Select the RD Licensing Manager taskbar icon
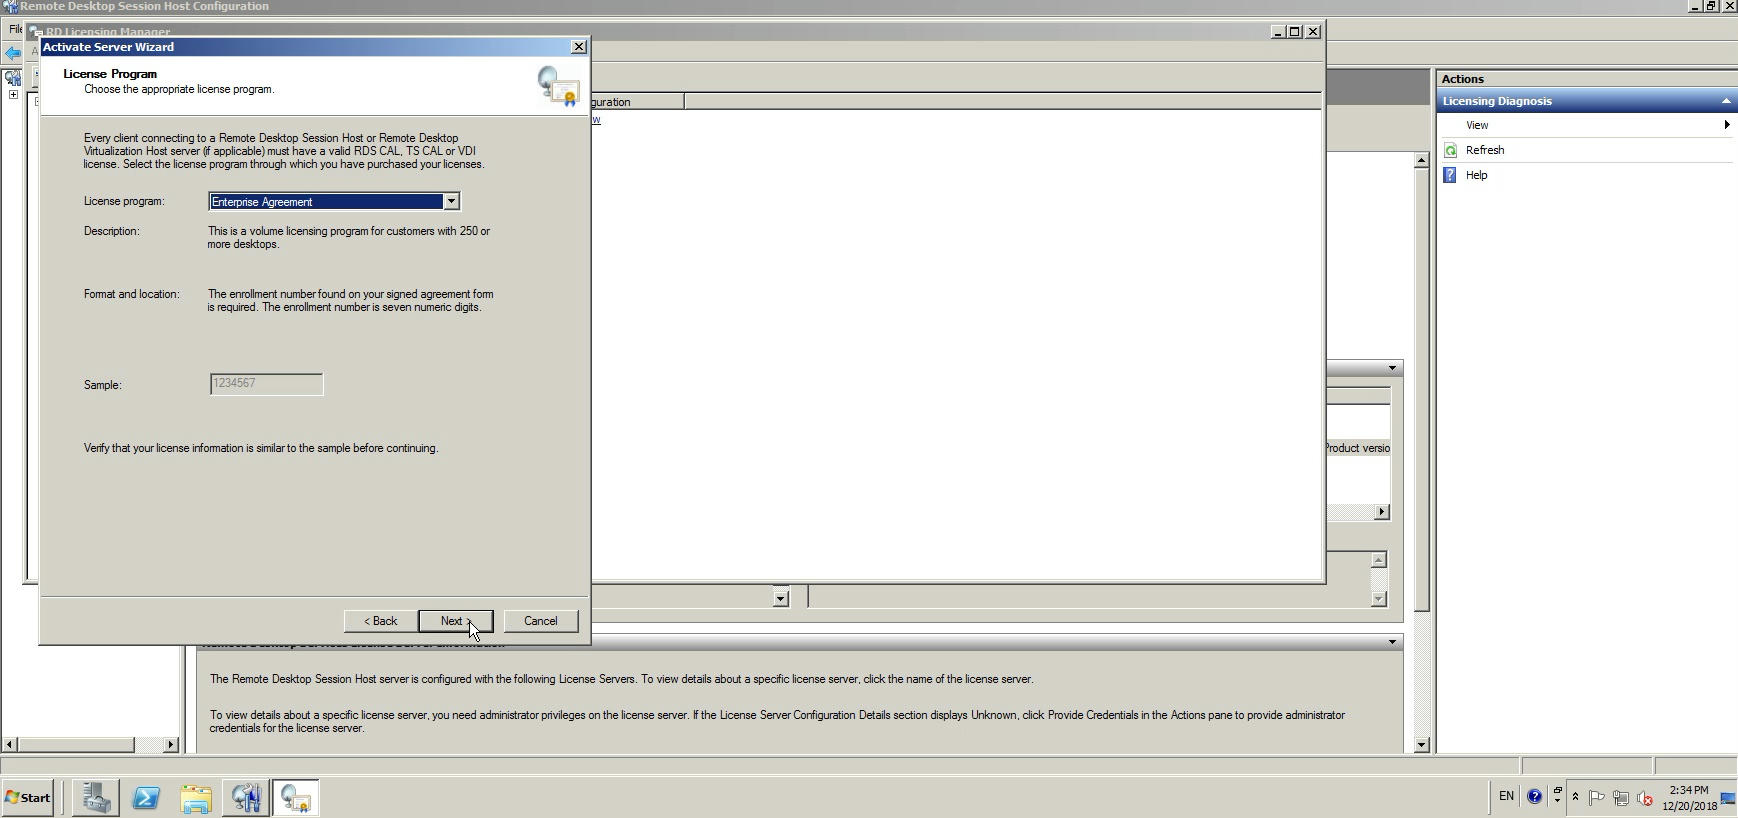 296,798
